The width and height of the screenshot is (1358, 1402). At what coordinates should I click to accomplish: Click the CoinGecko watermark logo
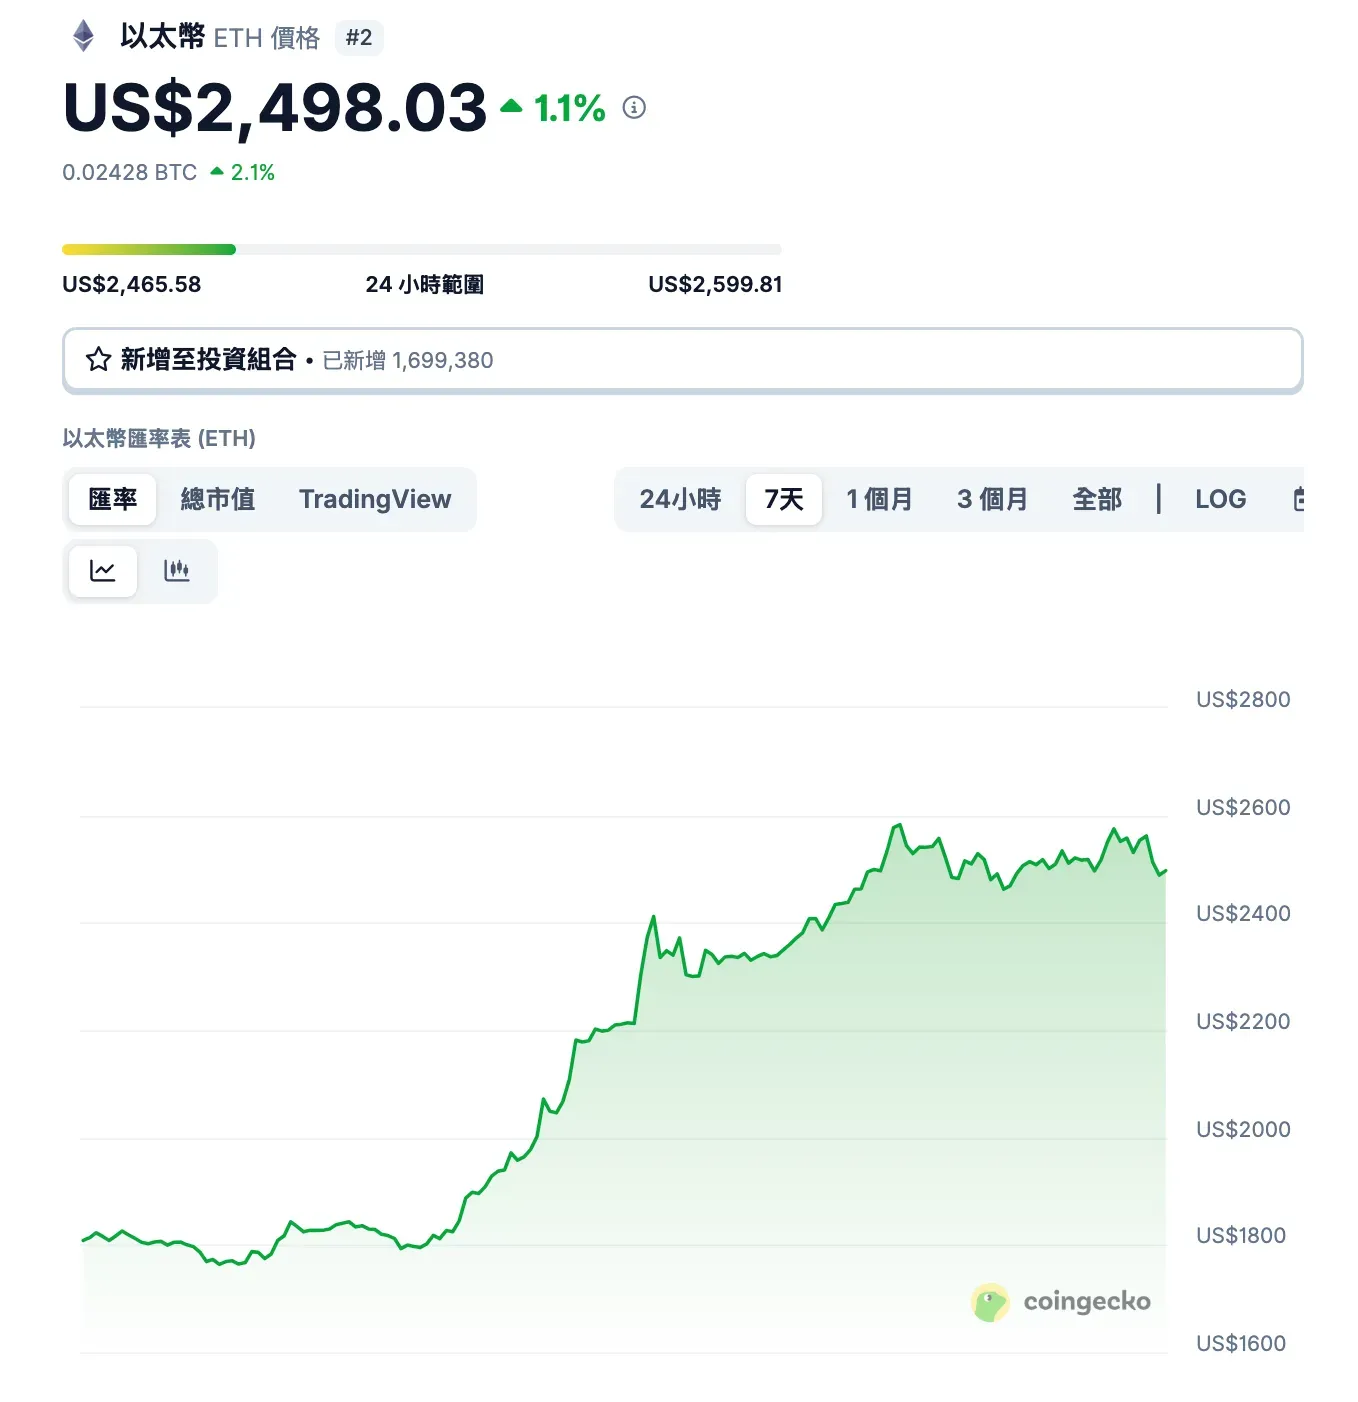coord(1061,1302)
